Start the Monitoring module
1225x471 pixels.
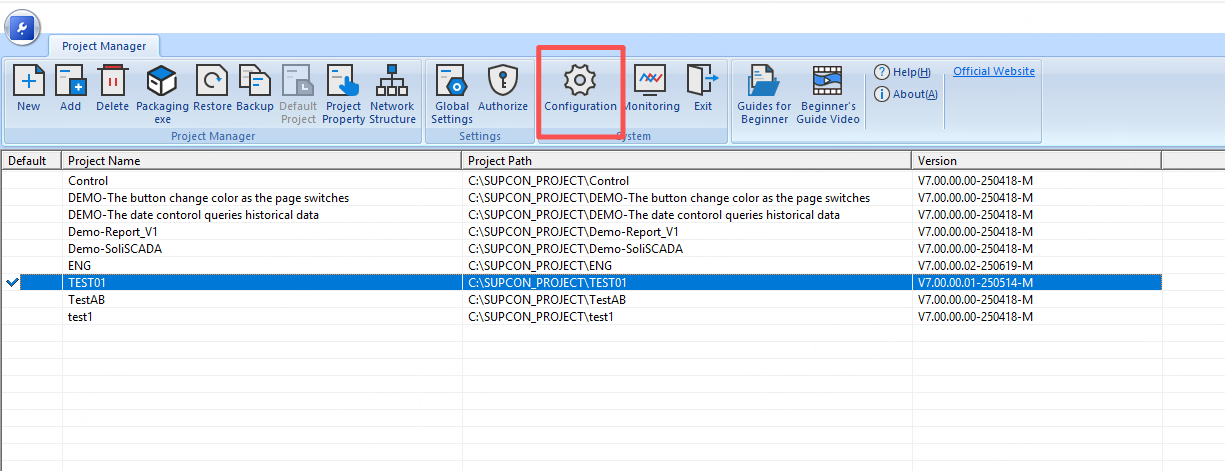pos(651,82)
